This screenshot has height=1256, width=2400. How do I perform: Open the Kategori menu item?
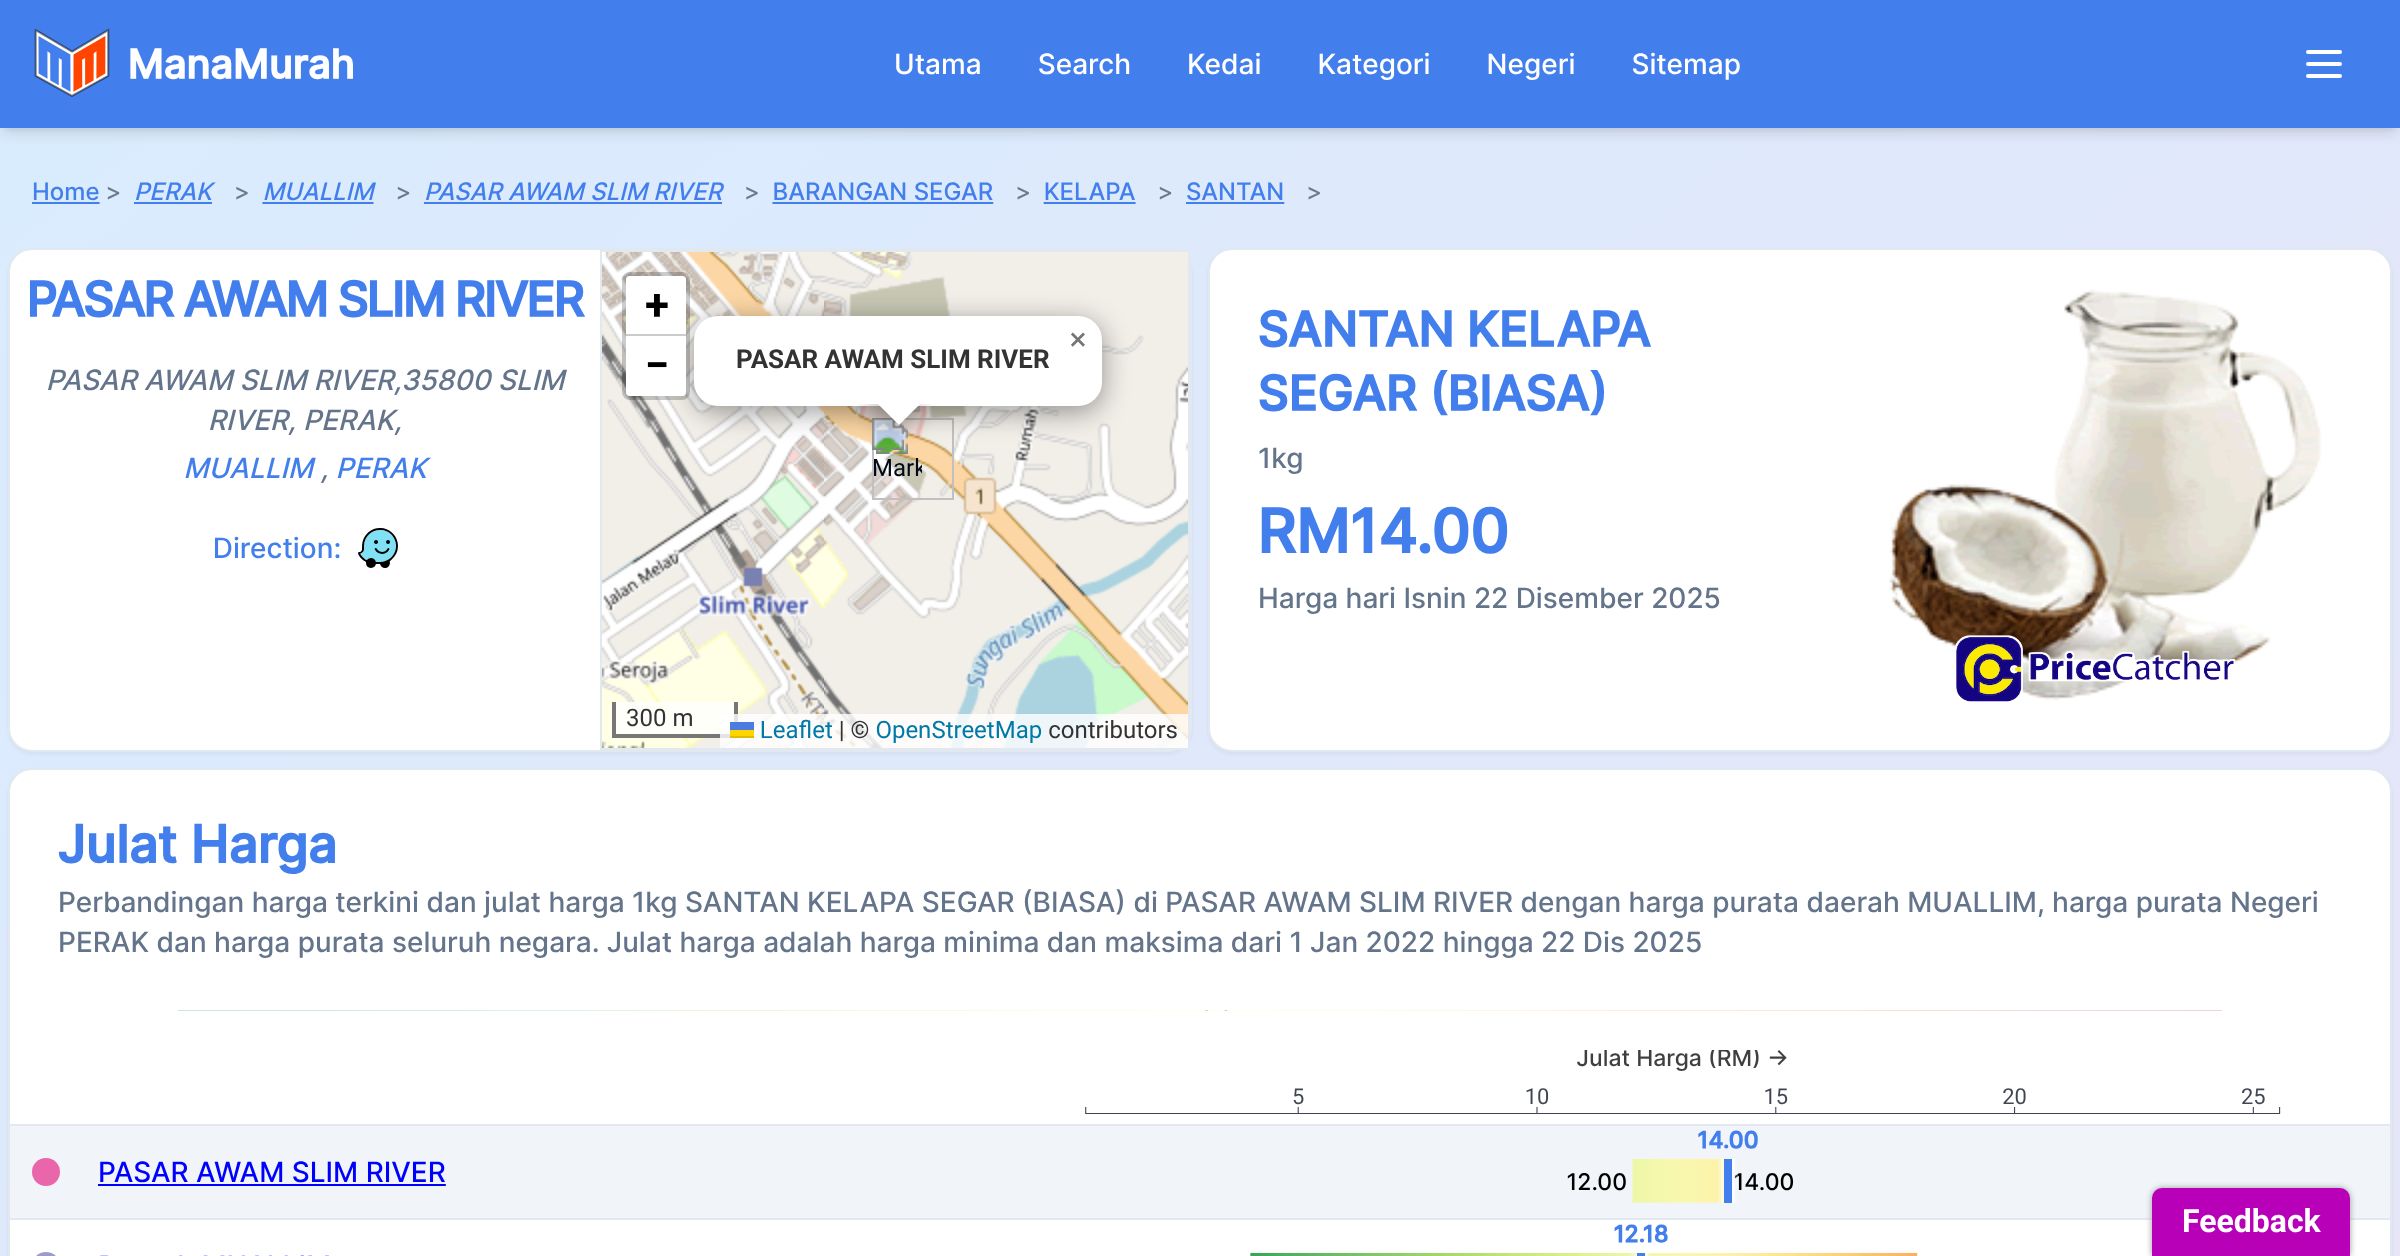[x=1373, y=64]
